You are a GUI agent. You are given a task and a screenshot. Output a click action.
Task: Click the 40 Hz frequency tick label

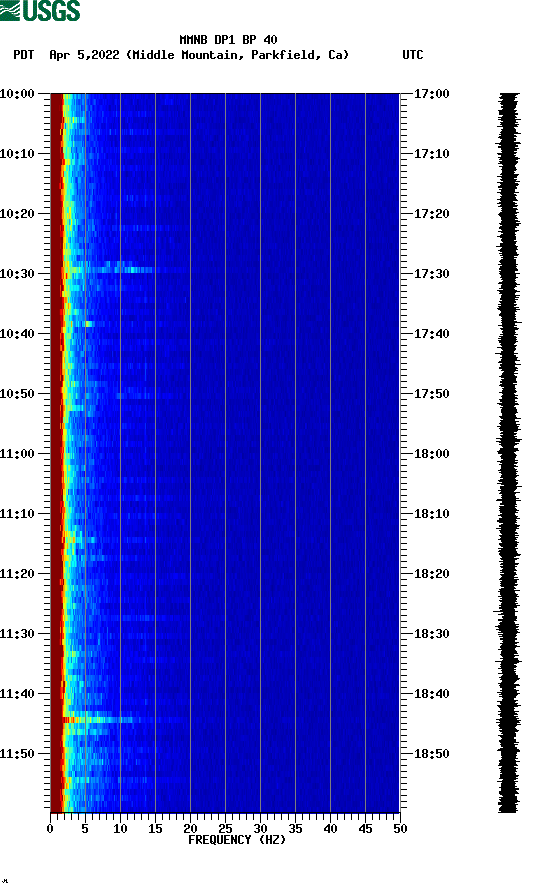click(x=330, y=829)
